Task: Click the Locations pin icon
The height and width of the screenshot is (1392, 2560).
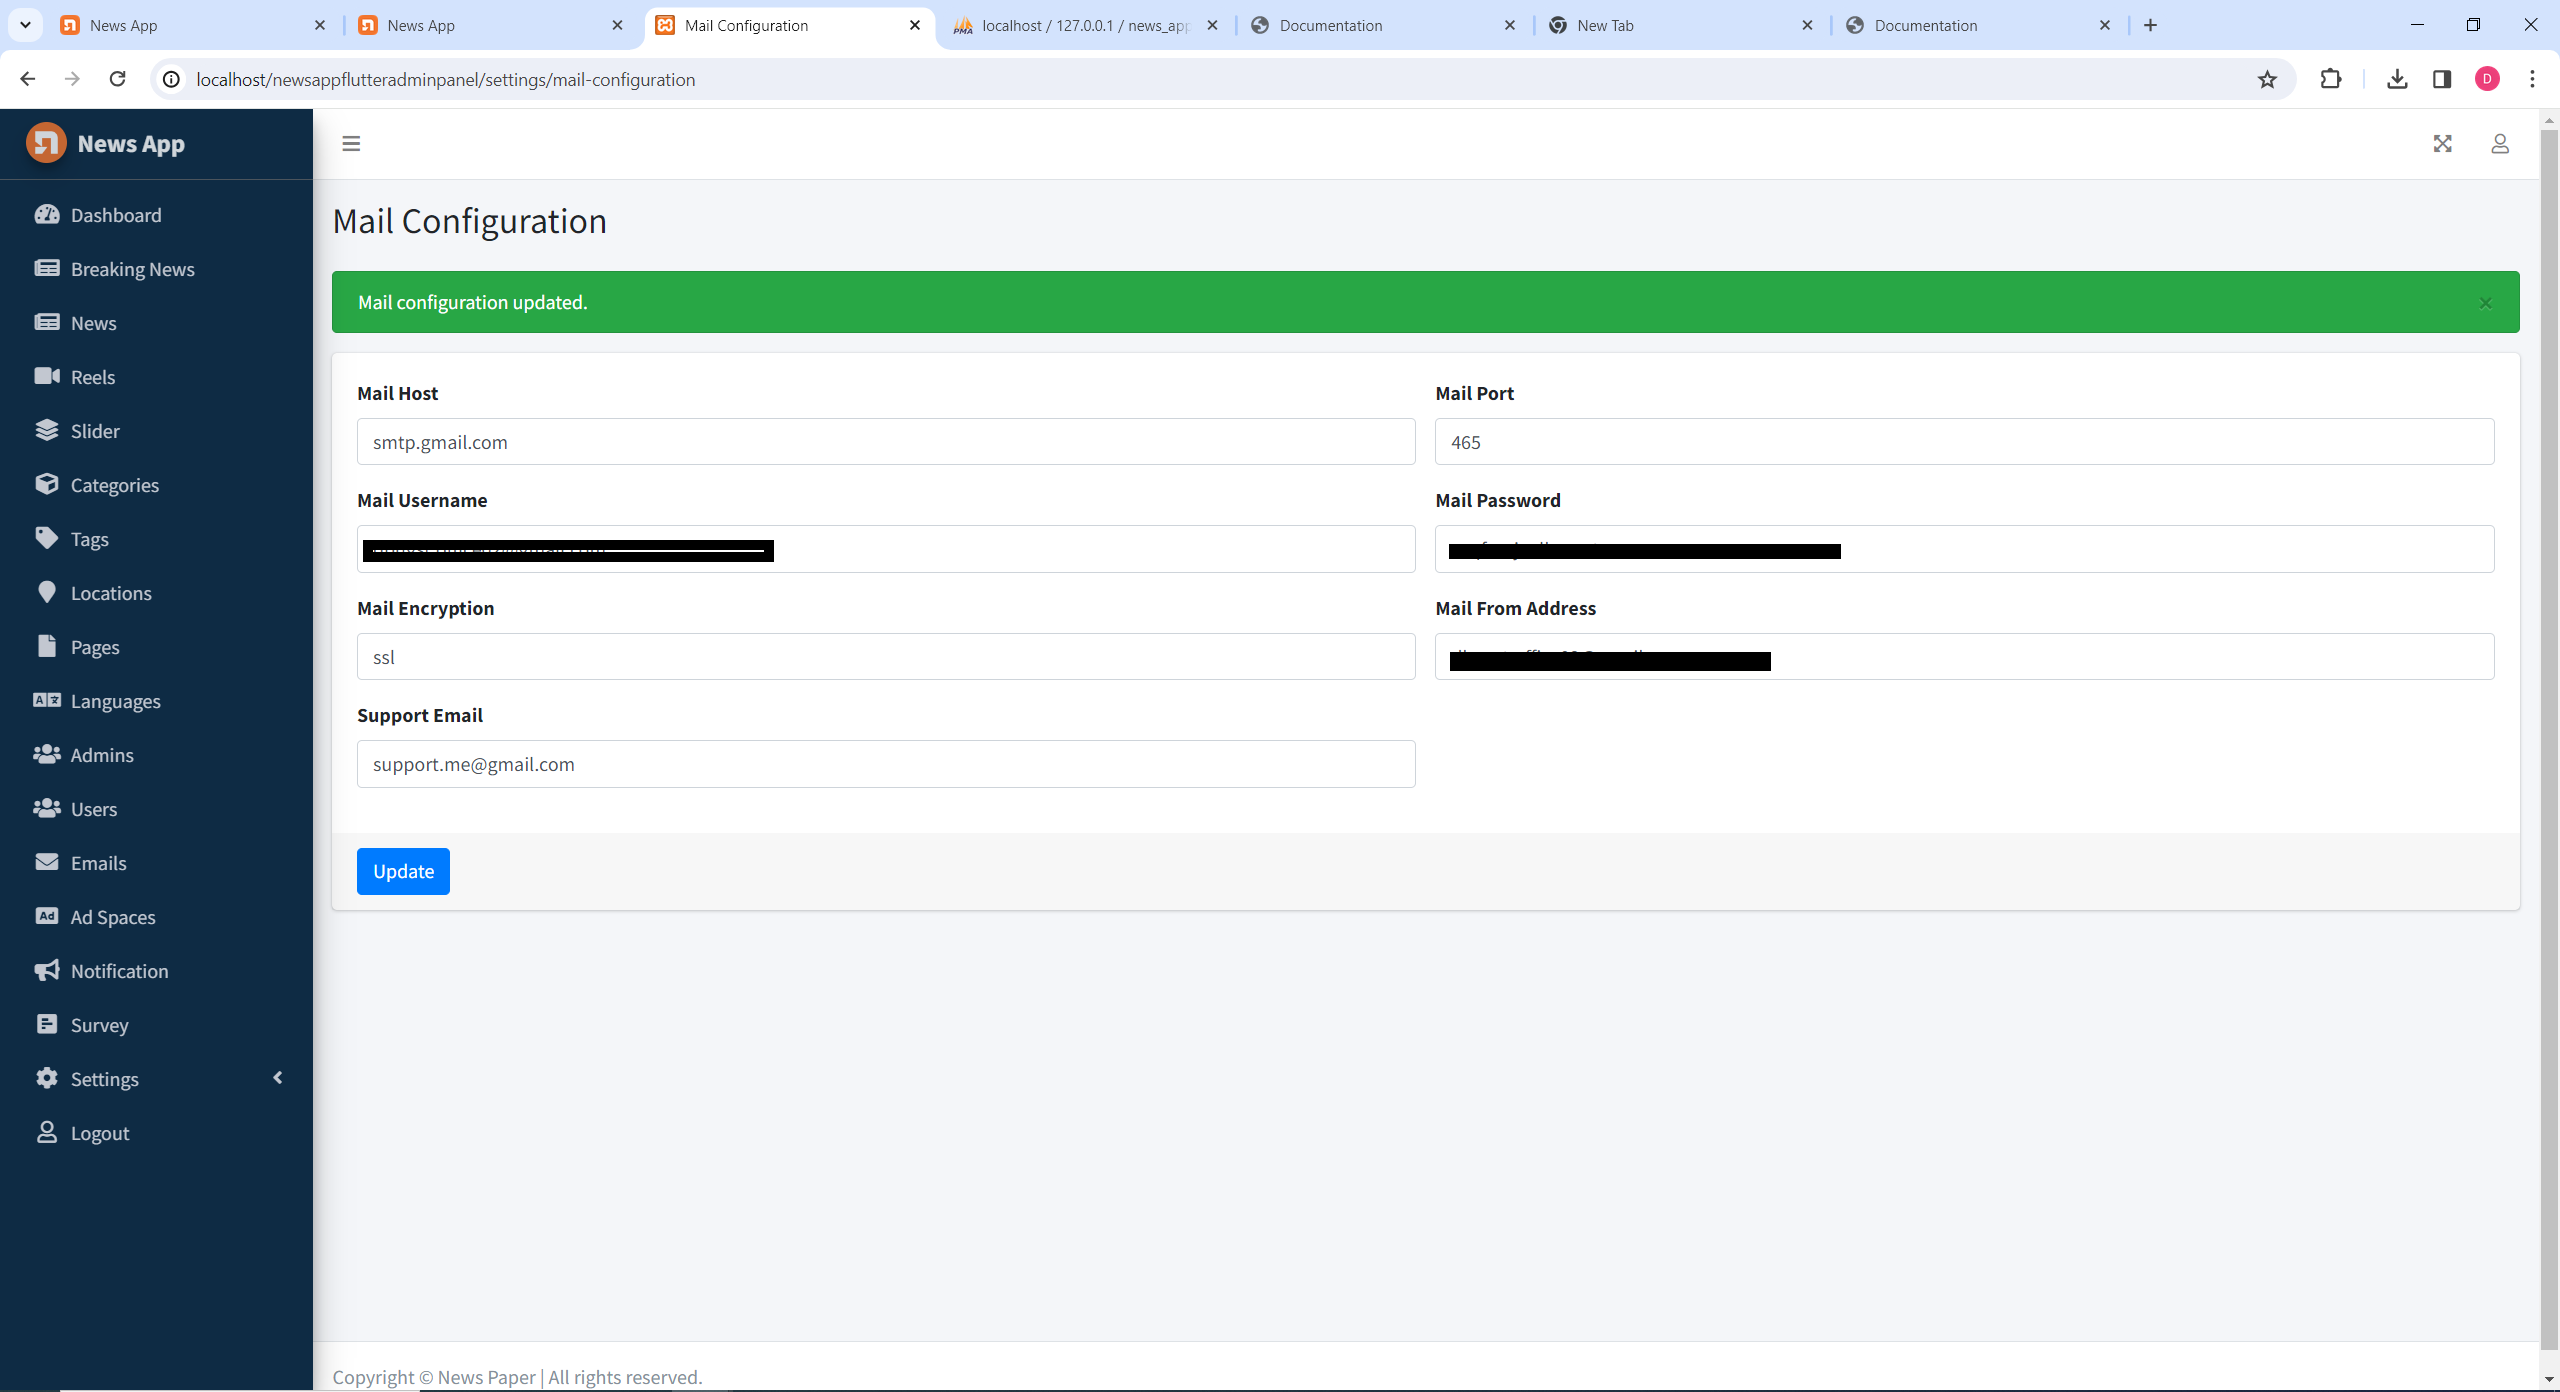Action: click(47, 592)
